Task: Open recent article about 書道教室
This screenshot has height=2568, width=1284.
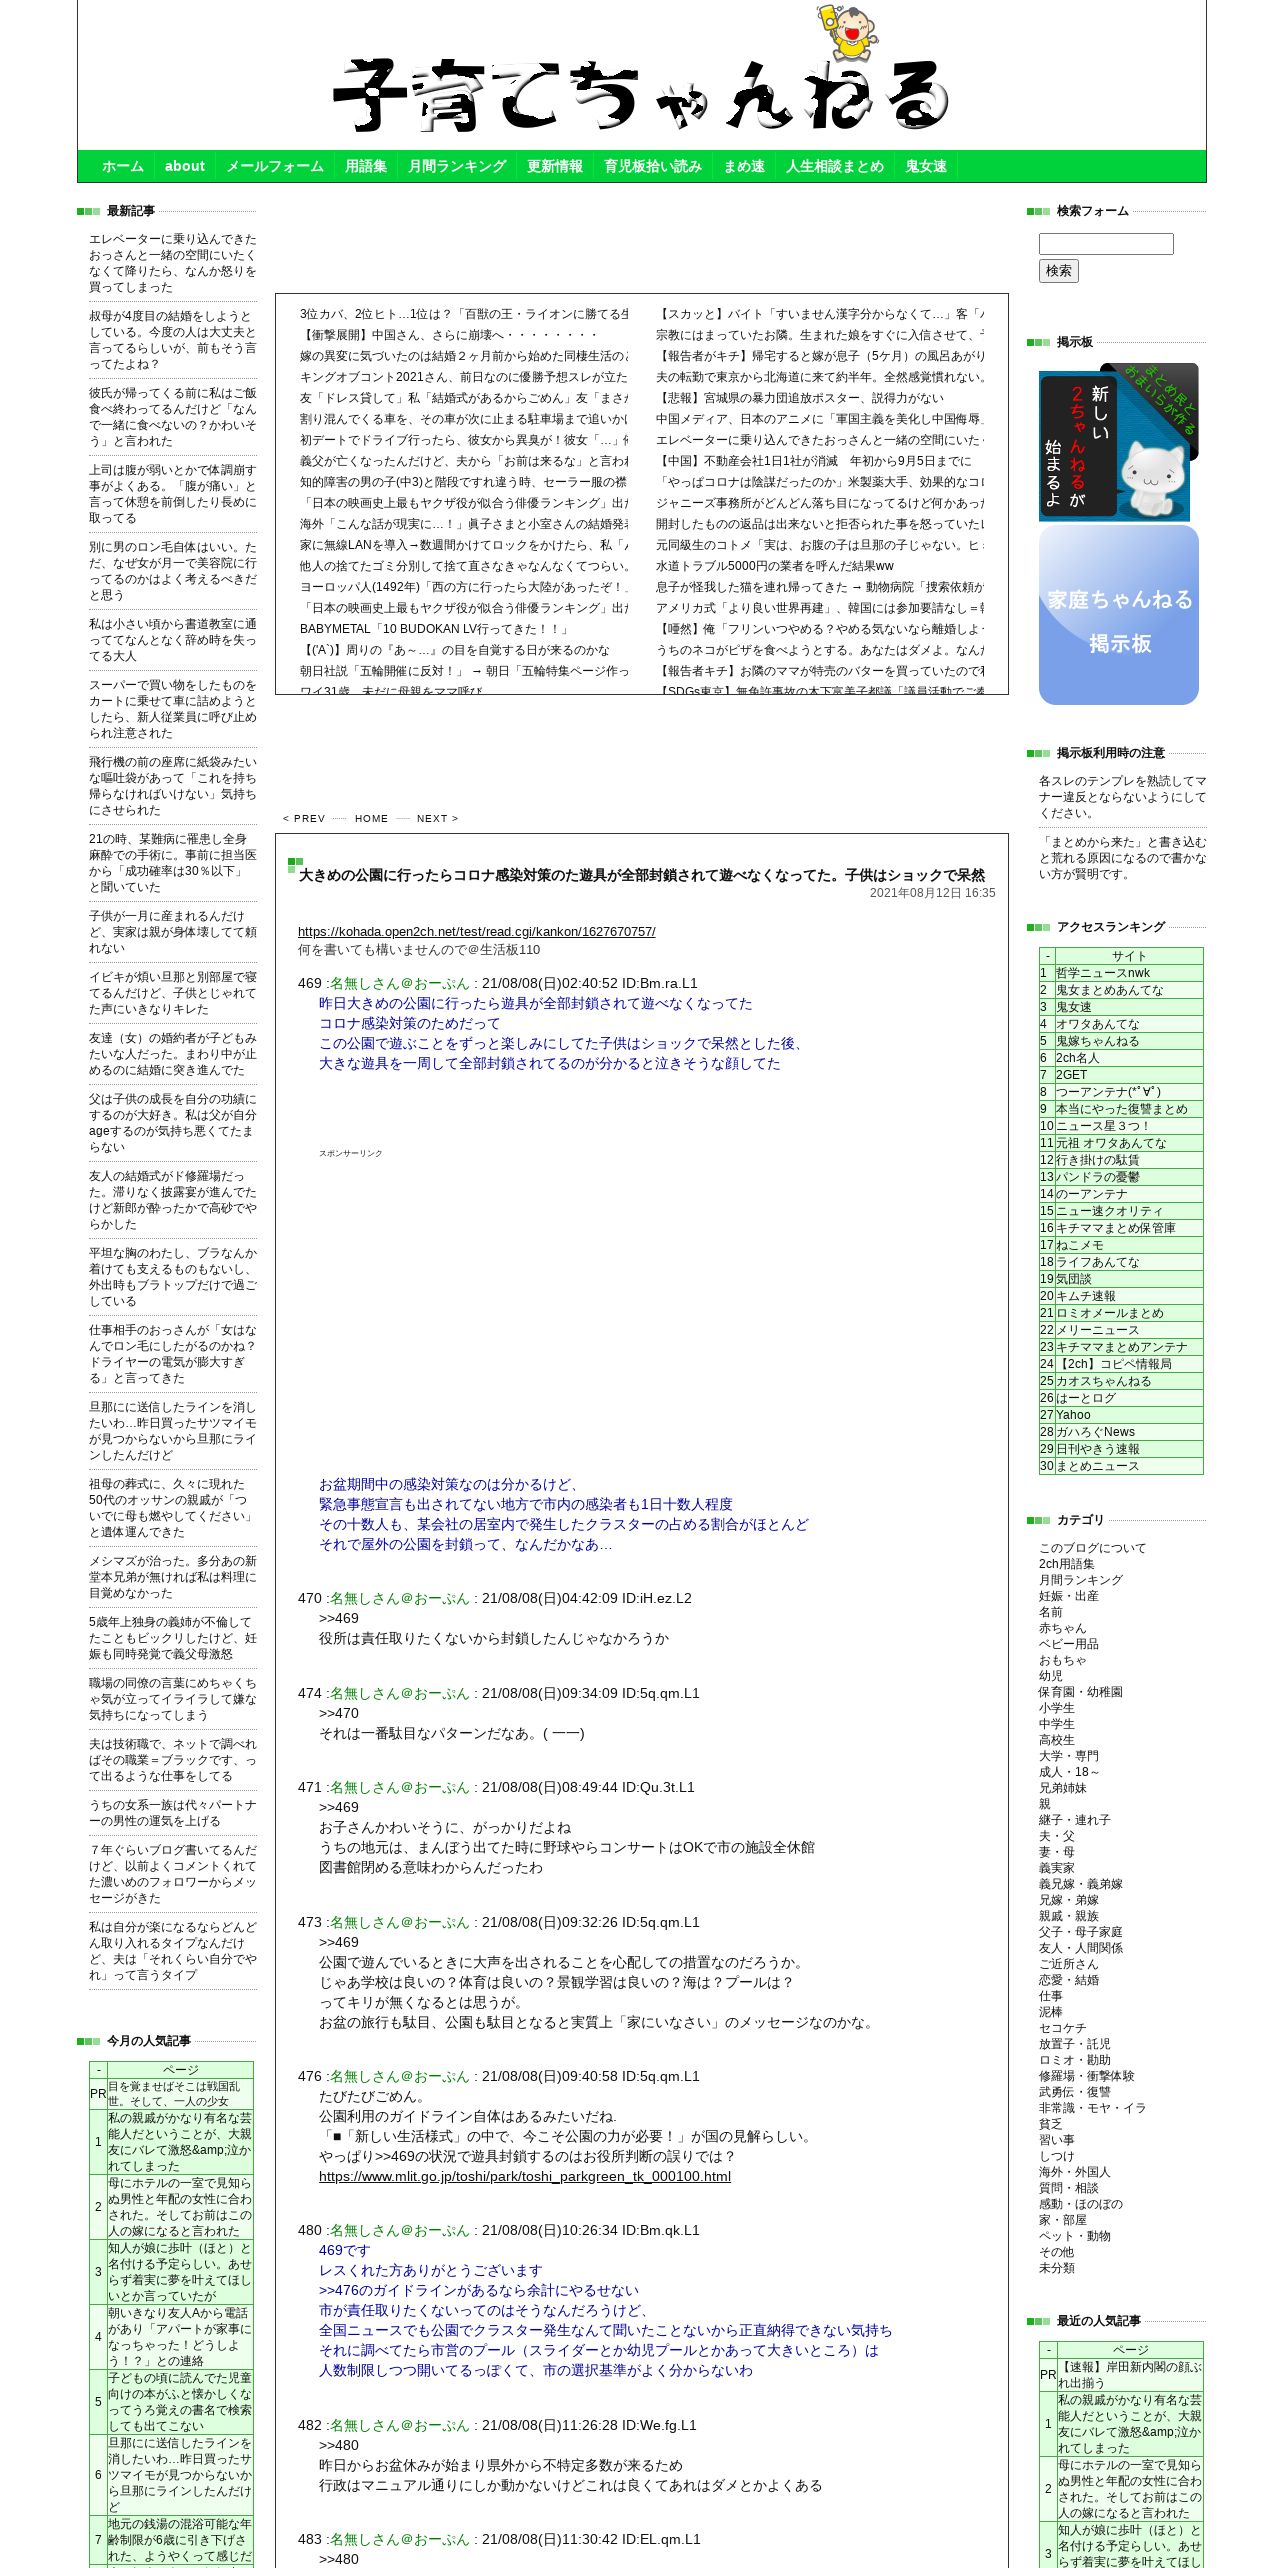Action: point(173,640)
